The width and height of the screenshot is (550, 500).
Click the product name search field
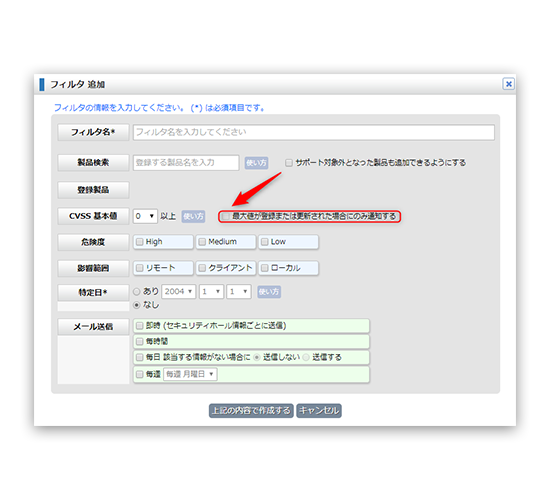pos(186,163)
